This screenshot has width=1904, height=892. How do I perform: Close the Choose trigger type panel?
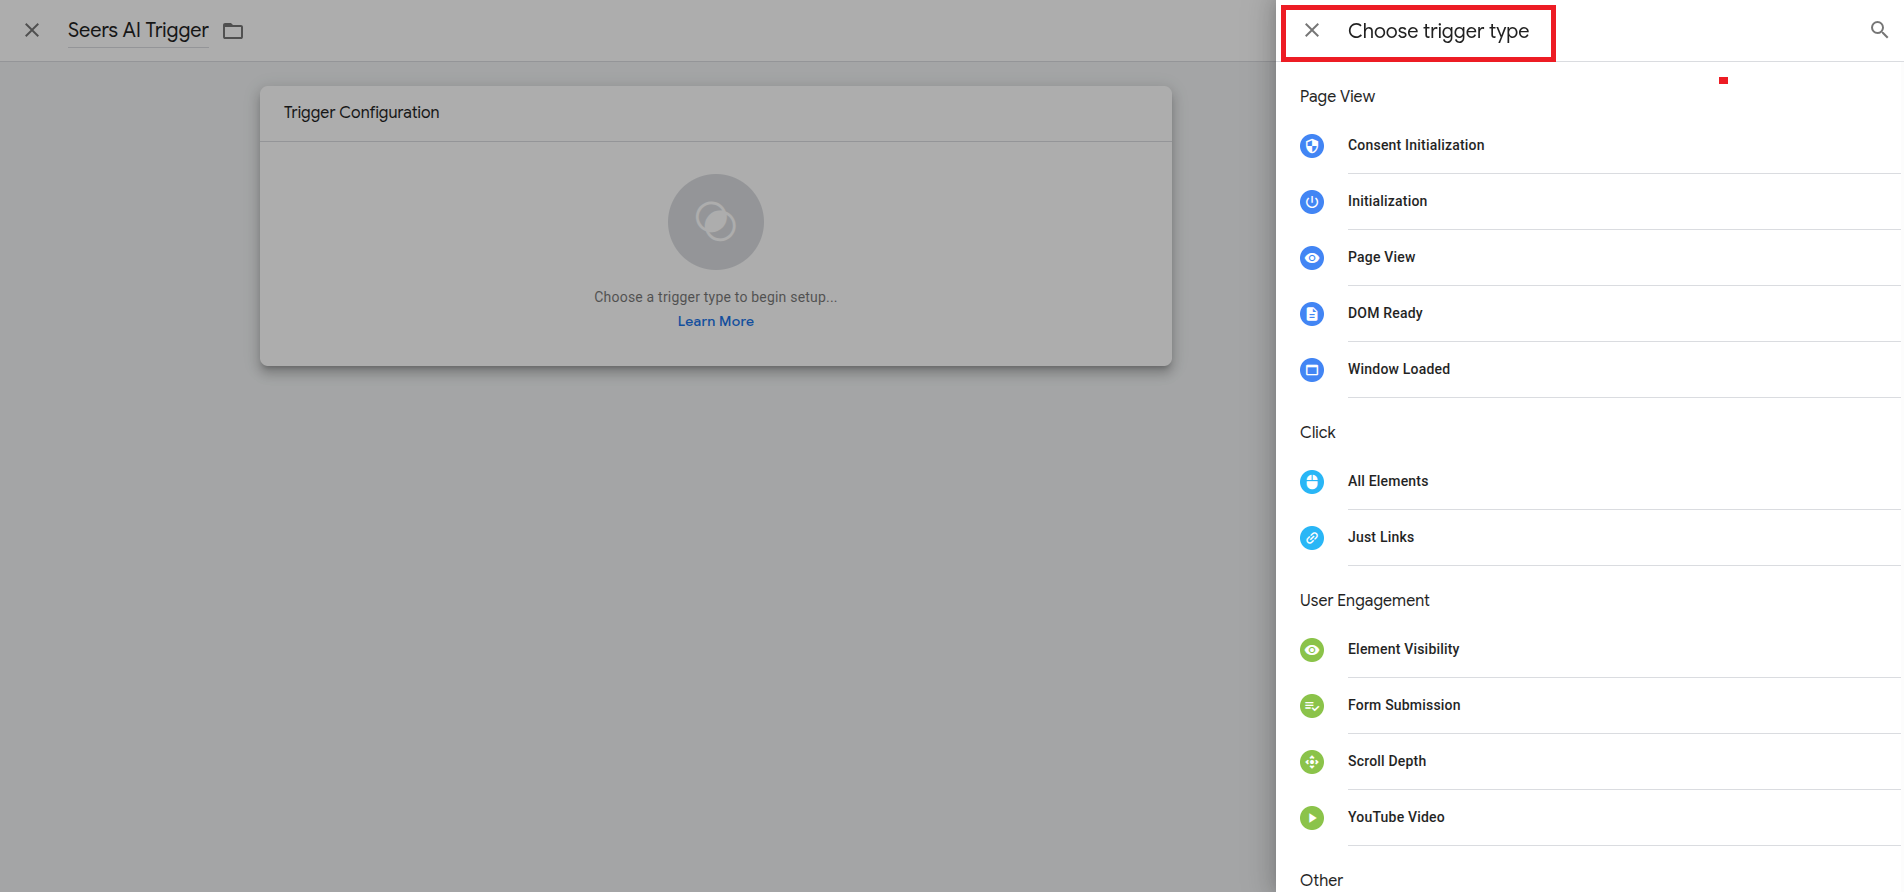[1312, 30]
